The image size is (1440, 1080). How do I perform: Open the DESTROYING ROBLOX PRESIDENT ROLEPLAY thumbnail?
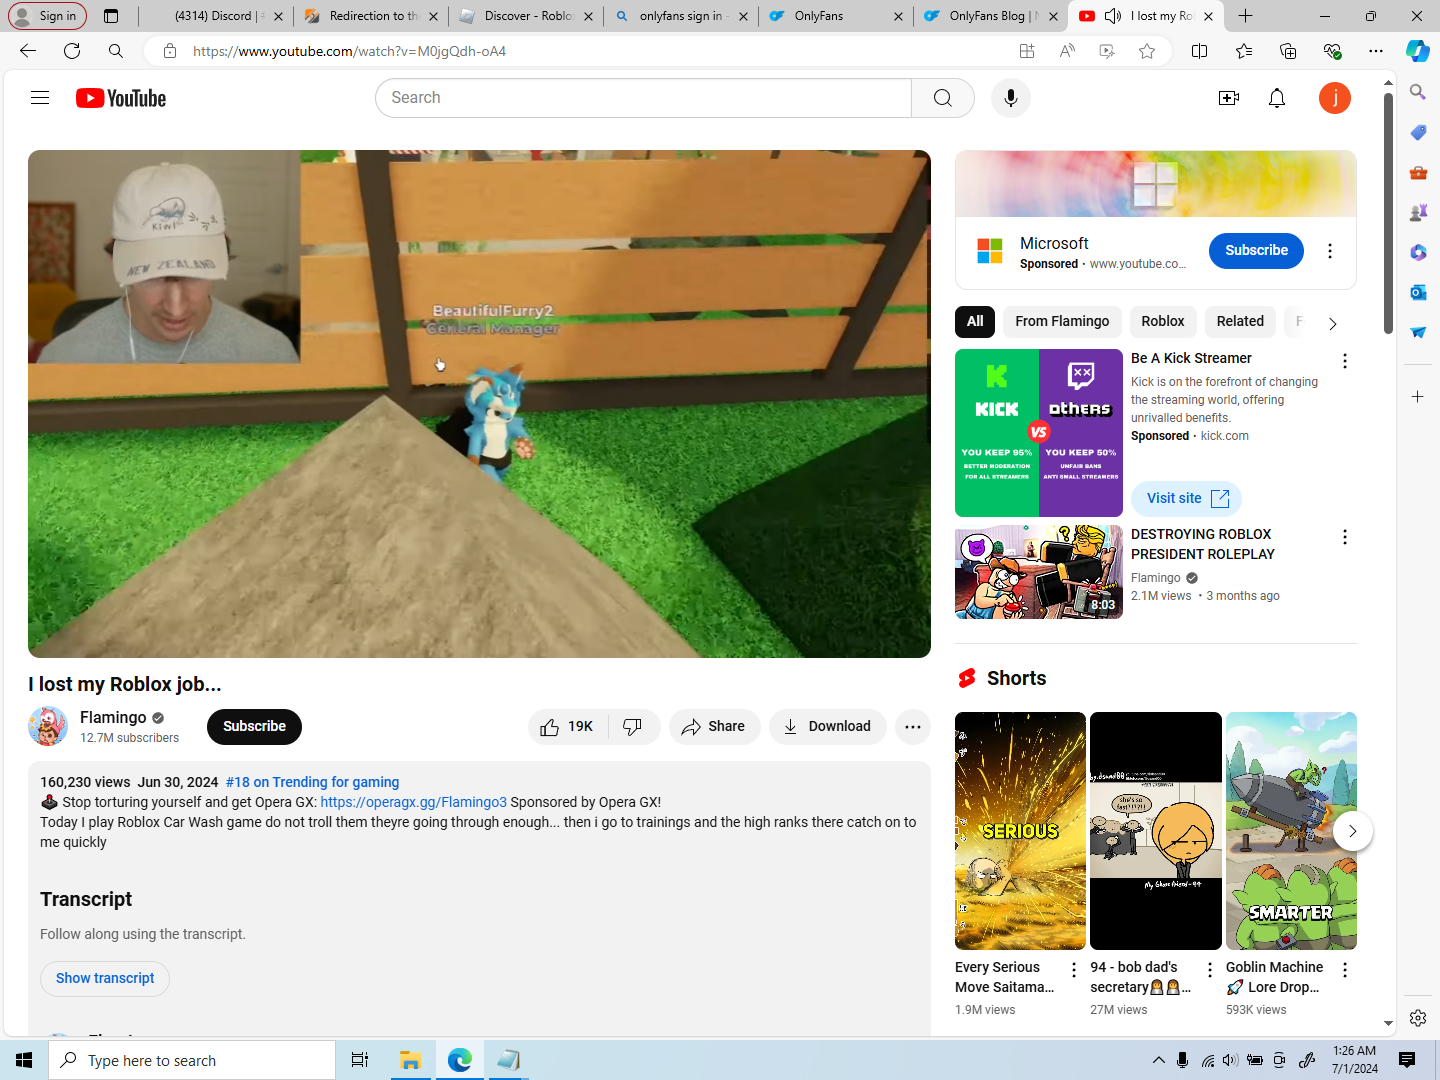pyautogui.click(x=1039, y=572)
